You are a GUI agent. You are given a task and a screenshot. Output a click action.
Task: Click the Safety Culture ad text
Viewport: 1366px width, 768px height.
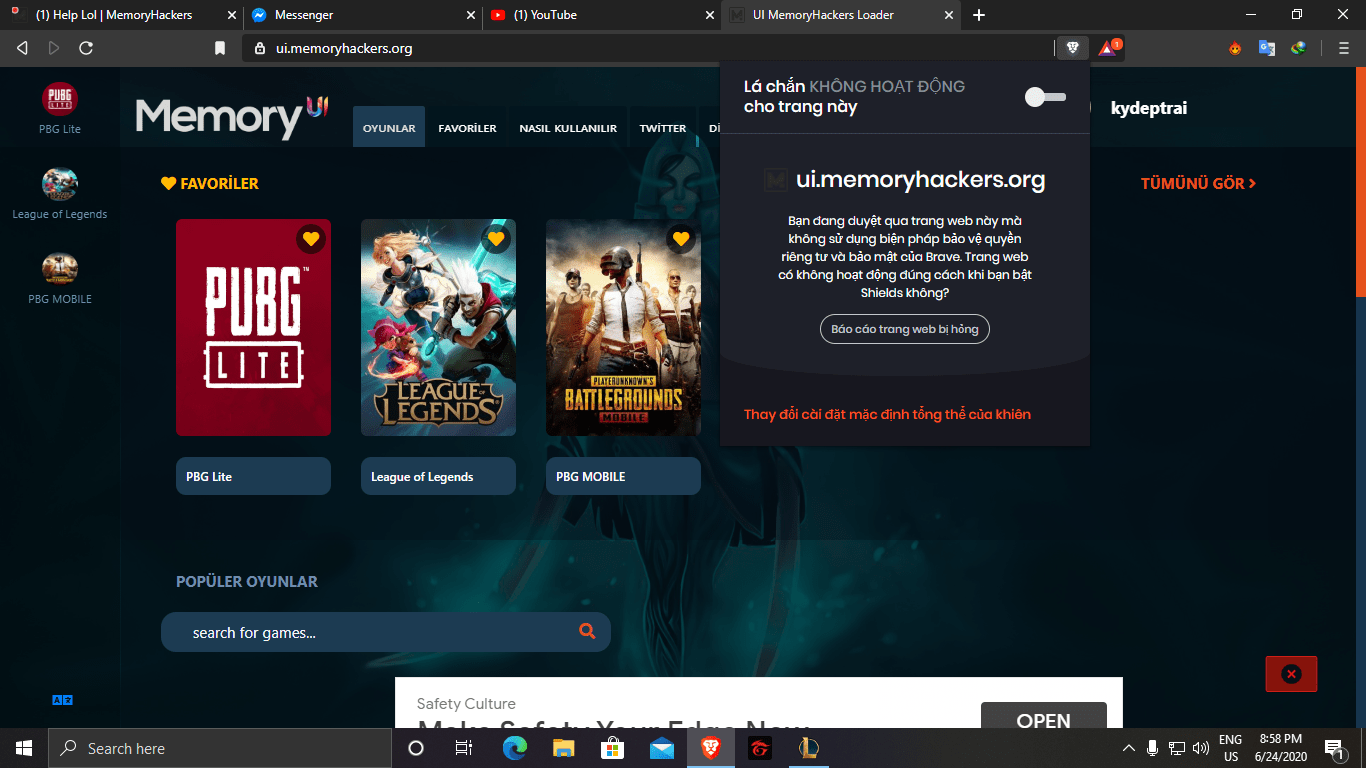[x=466, y=703]
